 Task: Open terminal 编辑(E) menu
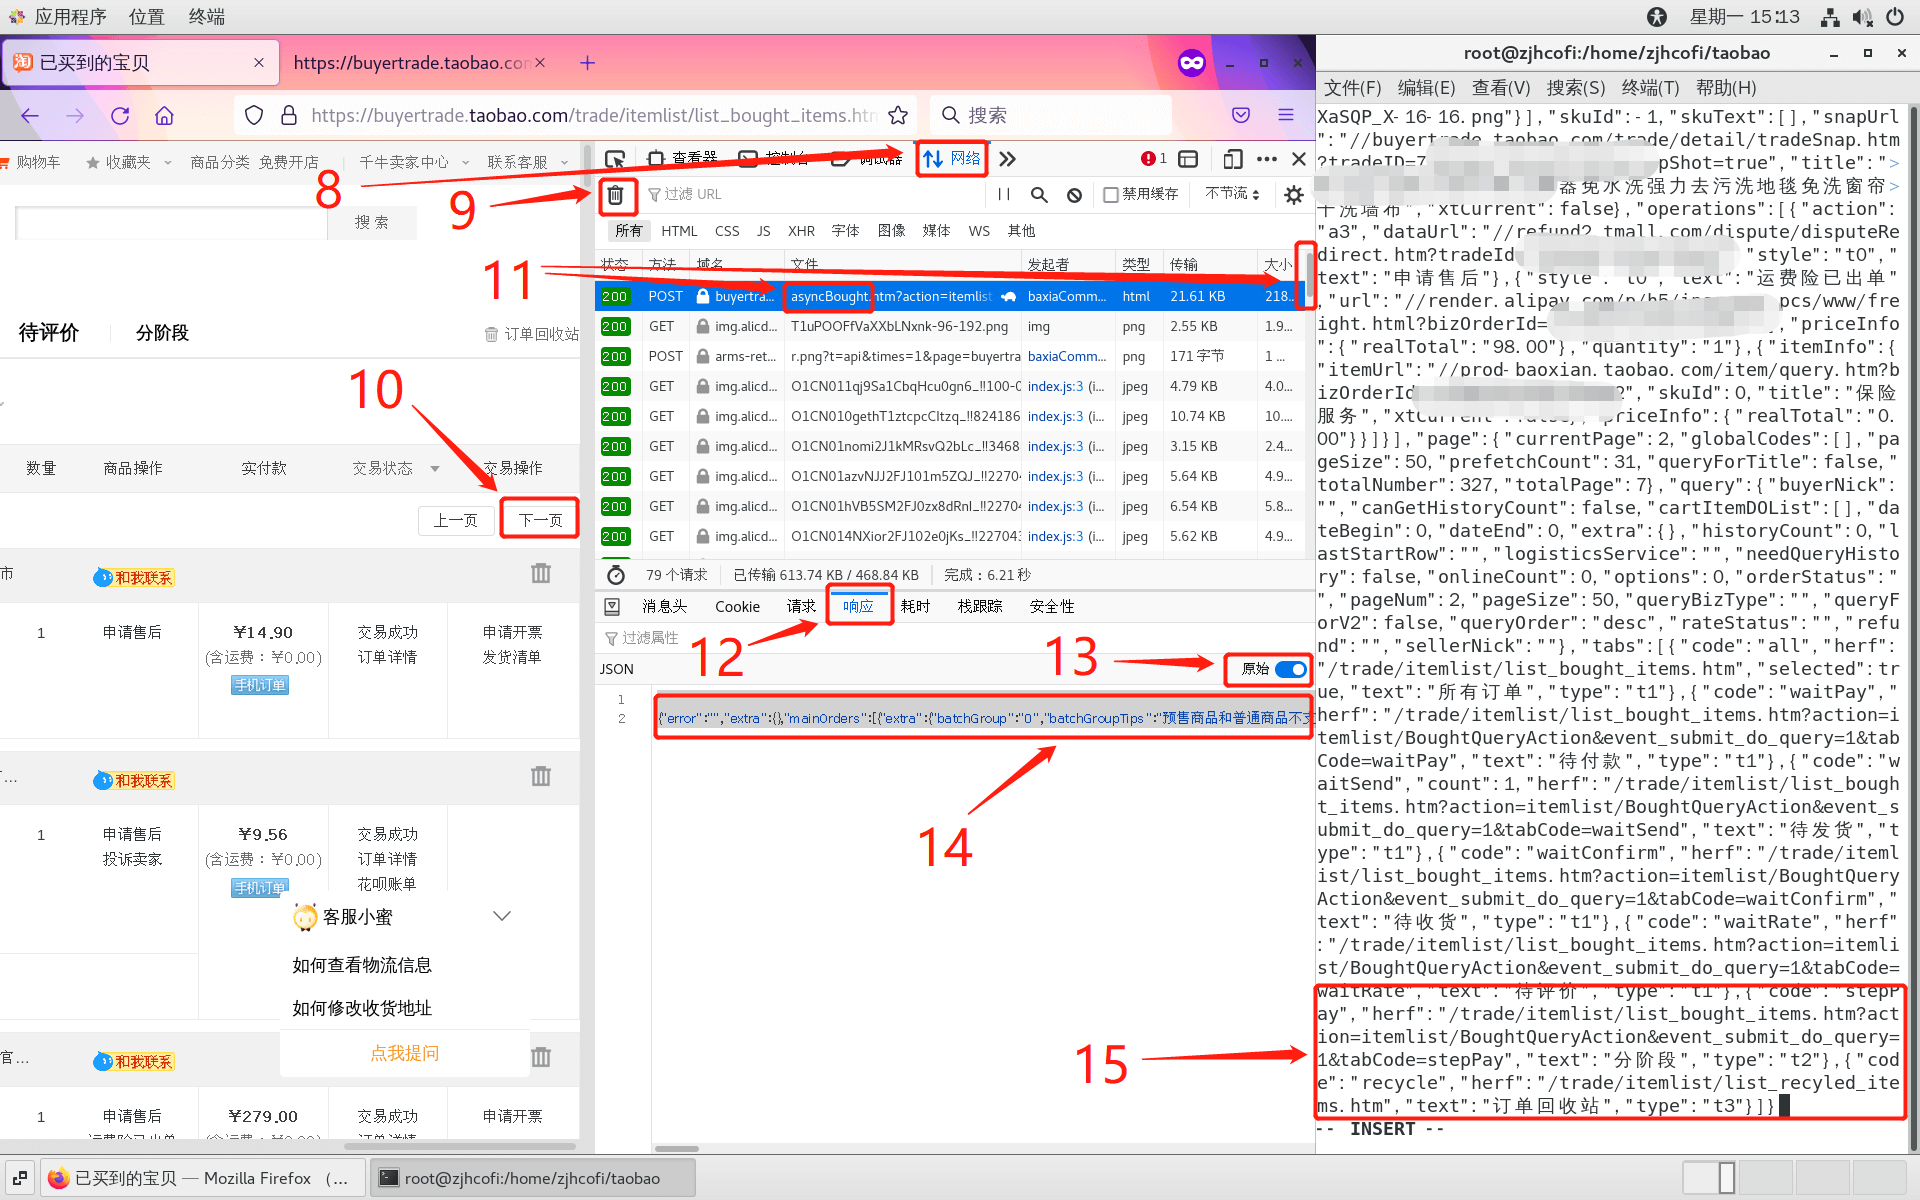pyautogui.click(x=1426, y=88)
